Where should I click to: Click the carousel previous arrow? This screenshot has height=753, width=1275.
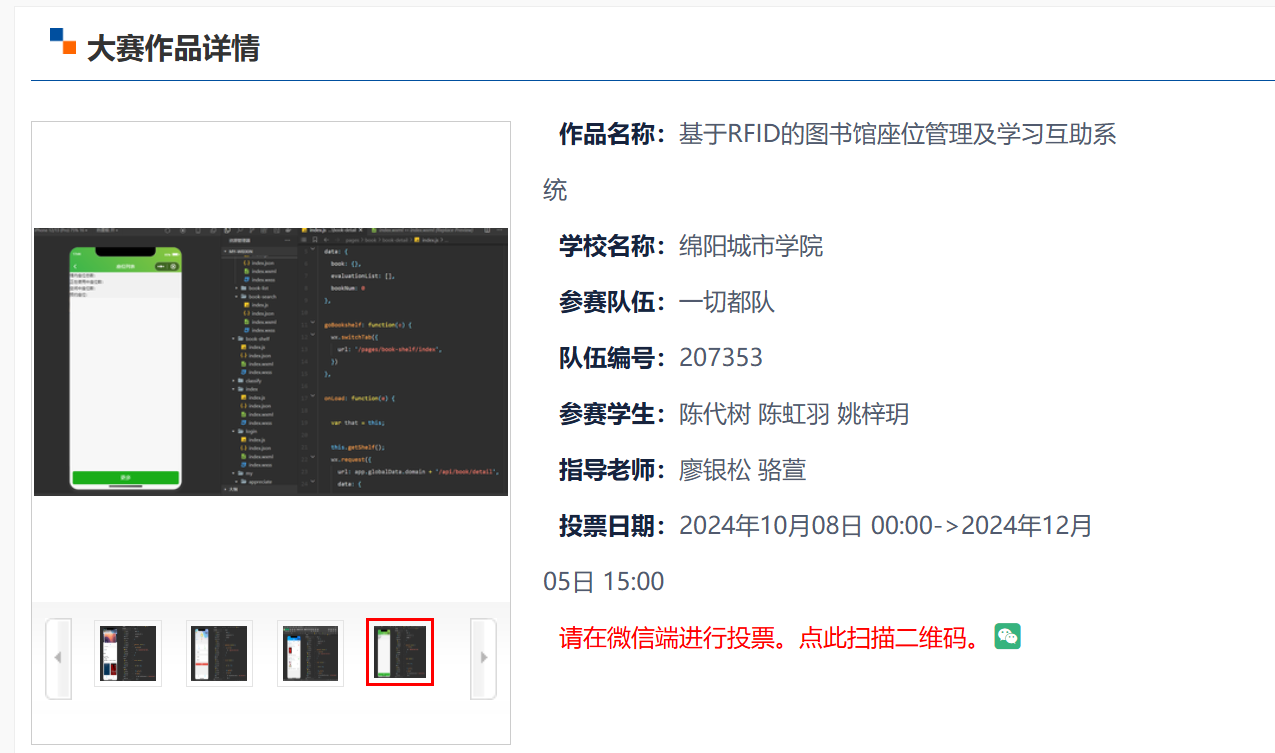coord(58,657)
